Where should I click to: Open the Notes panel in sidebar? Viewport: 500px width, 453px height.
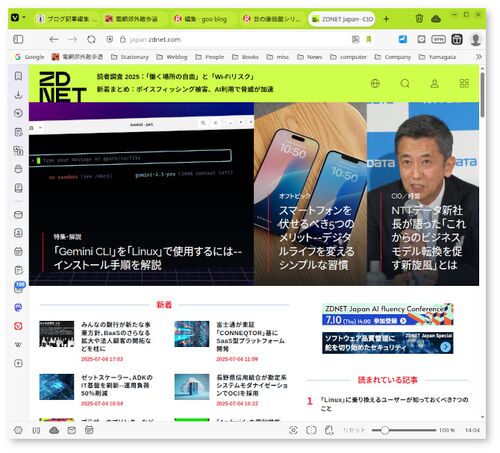(x=18, y=132)
